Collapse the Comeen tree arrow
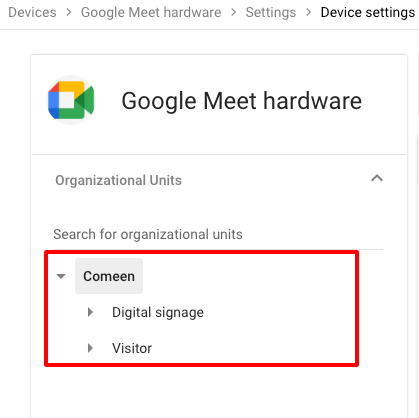This screenshot has height=418, width=419. (61, 276)
